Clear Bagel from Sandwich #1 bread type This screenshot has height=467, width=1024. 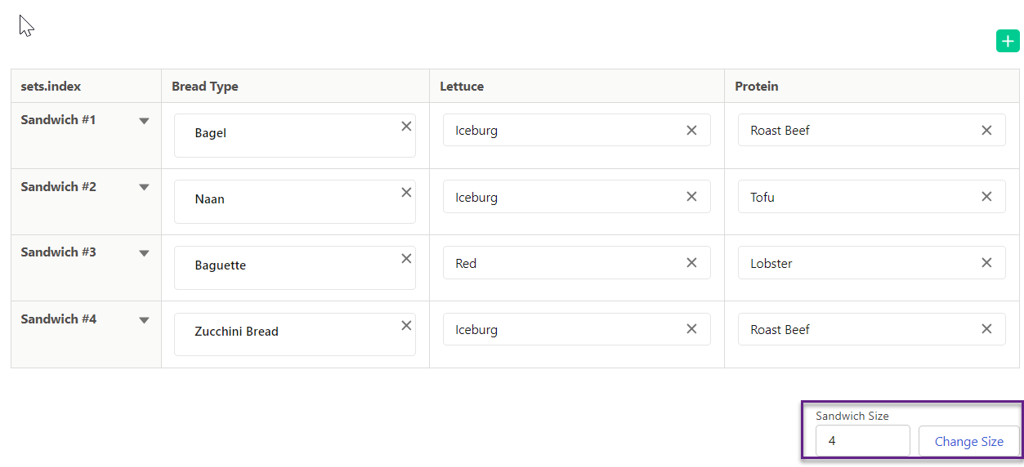click(406, 127)
